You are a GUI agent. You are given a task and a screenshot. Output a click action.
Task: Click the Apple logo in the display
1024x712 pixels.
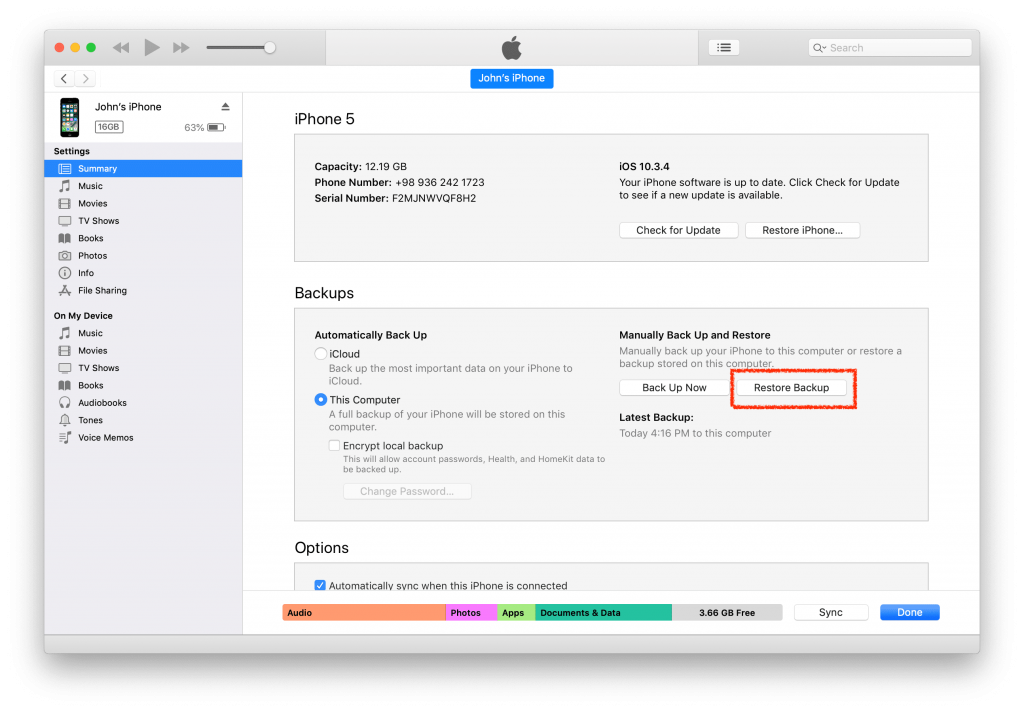point(511,48)
